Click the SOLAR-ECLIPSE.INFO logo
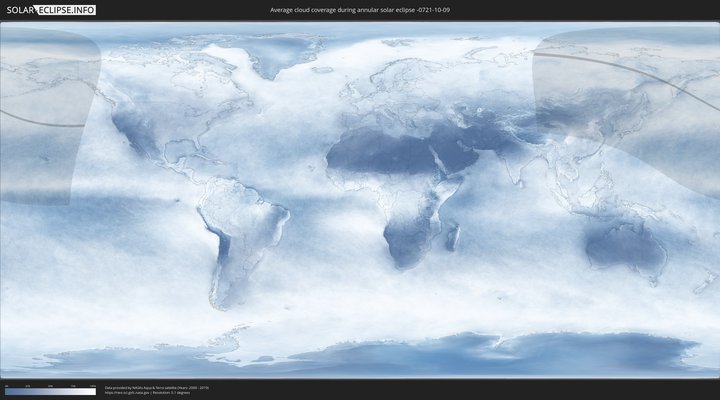The width and height of the screenshot is (720, 400). pos(51,10)
